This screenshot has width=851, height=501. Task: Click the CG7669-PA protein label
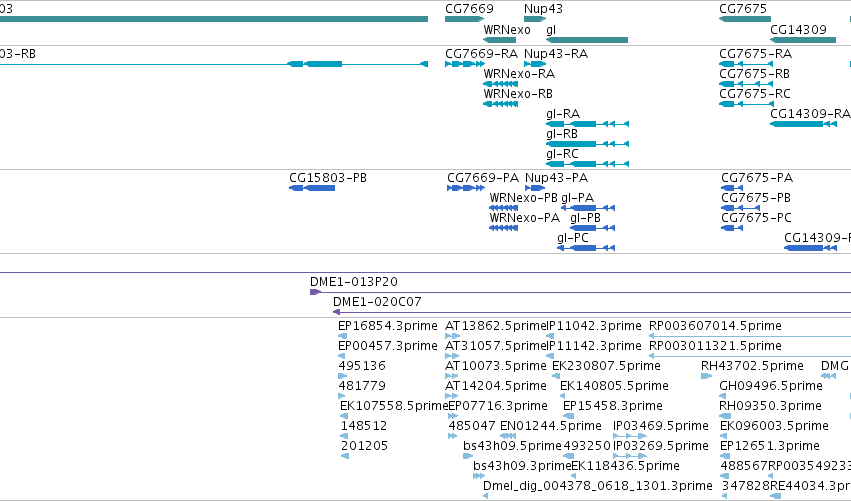(x=483, y=178)
